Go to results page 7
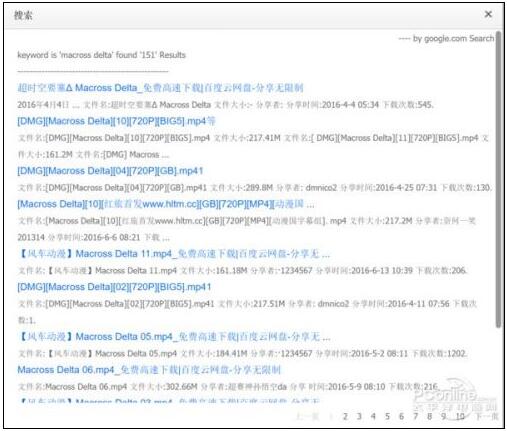Image resolution: width=507 pixels, height=431 pixels. [x=416, y=416]
